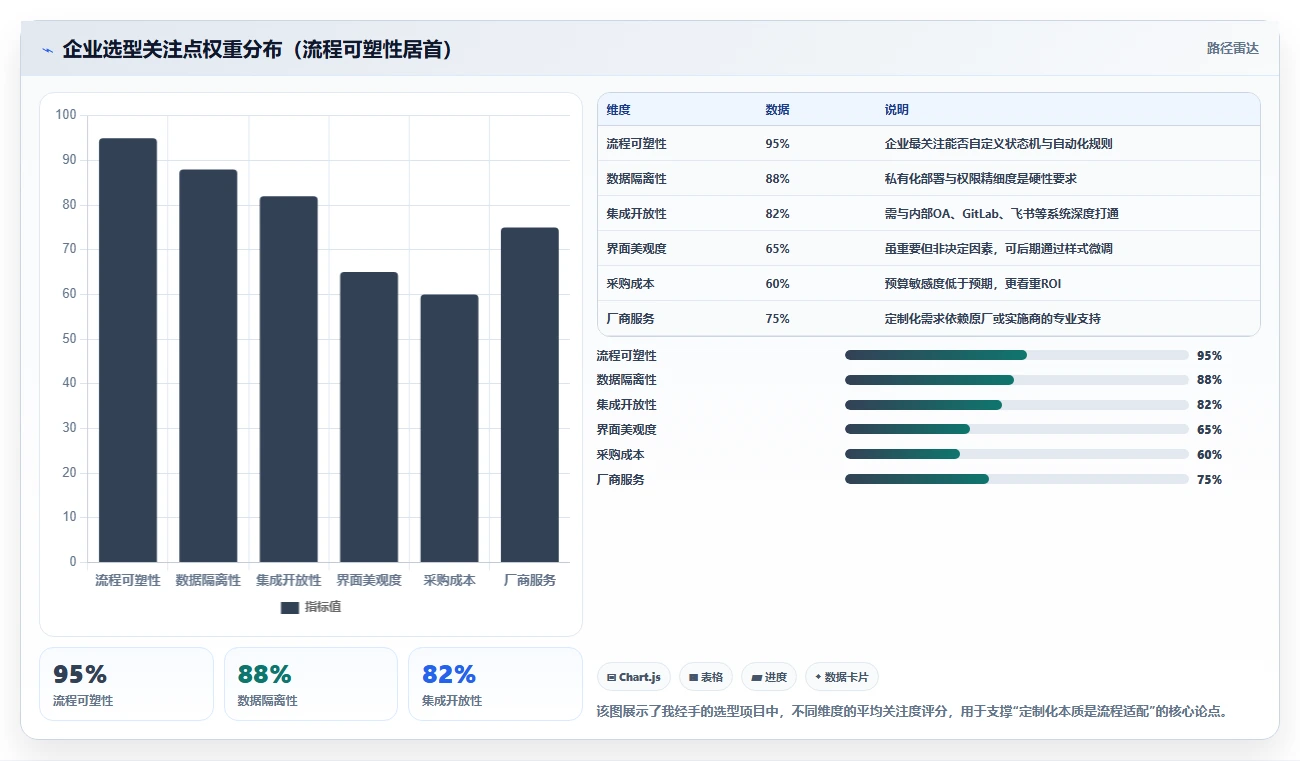Click the lightning icon beside the title

(x=48, y=50)
